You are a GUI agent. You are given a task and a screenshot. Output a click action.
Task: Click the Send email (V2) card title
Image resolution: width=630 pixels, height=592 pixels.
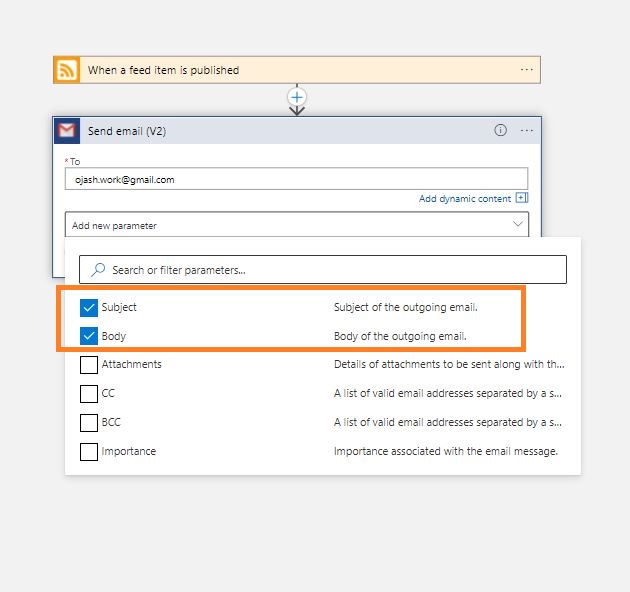126,131
